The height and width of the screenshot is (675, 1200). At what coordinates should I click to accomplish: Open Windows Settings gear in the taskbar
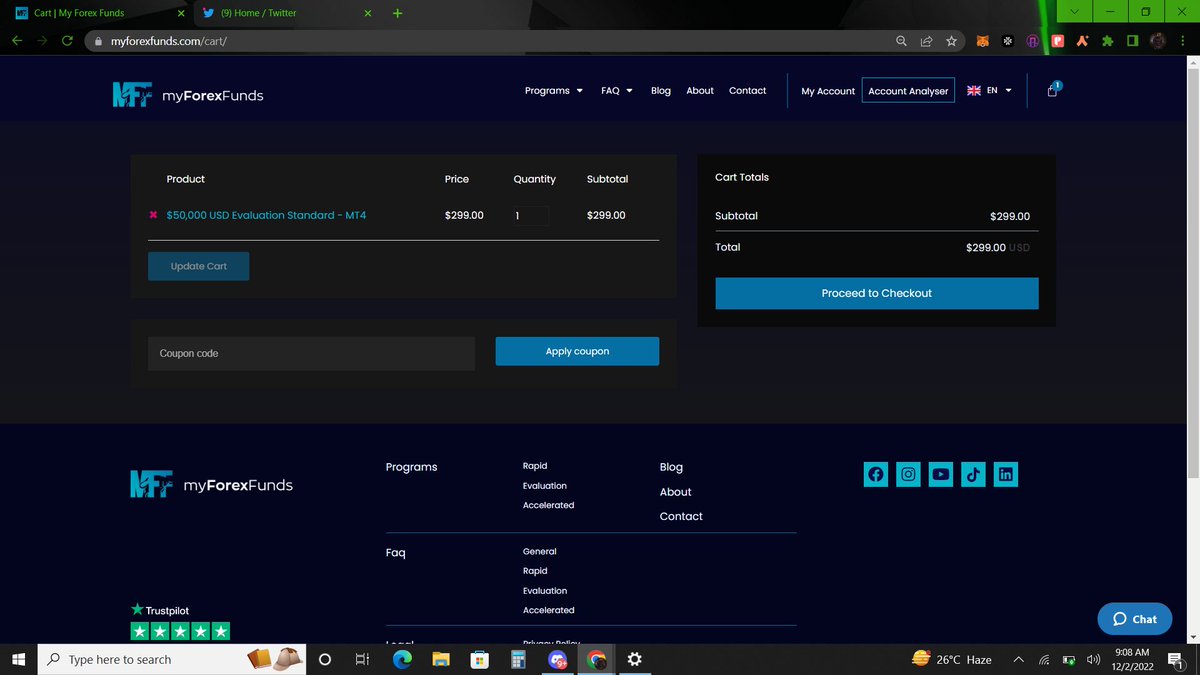pos(634,660)
